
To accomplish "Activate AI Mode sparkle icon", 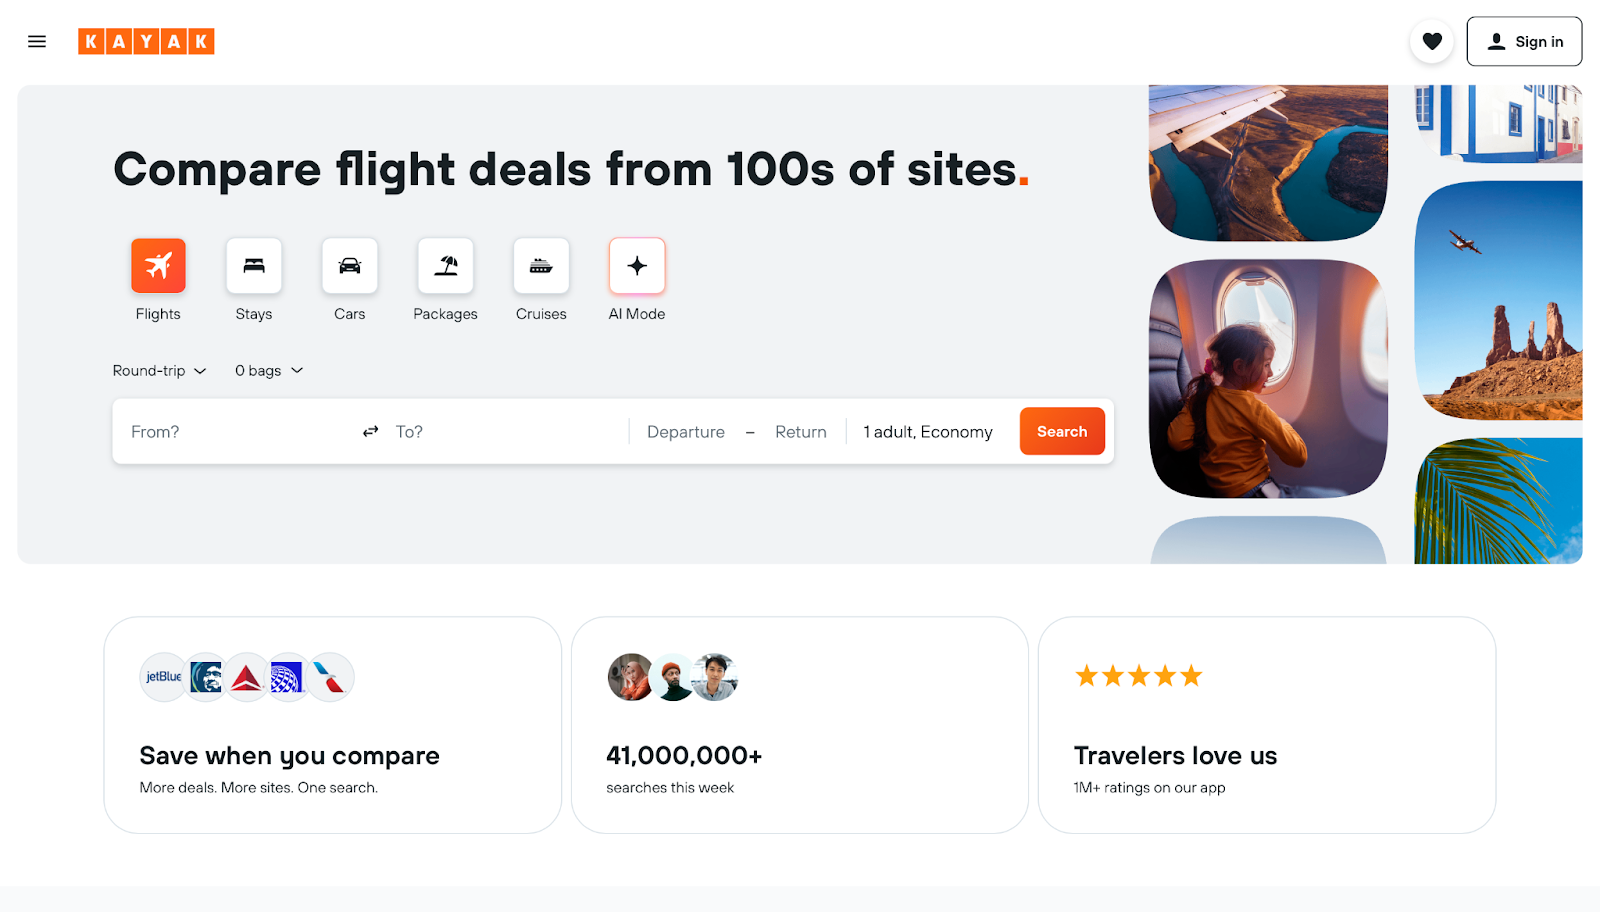I will point(637,266).
